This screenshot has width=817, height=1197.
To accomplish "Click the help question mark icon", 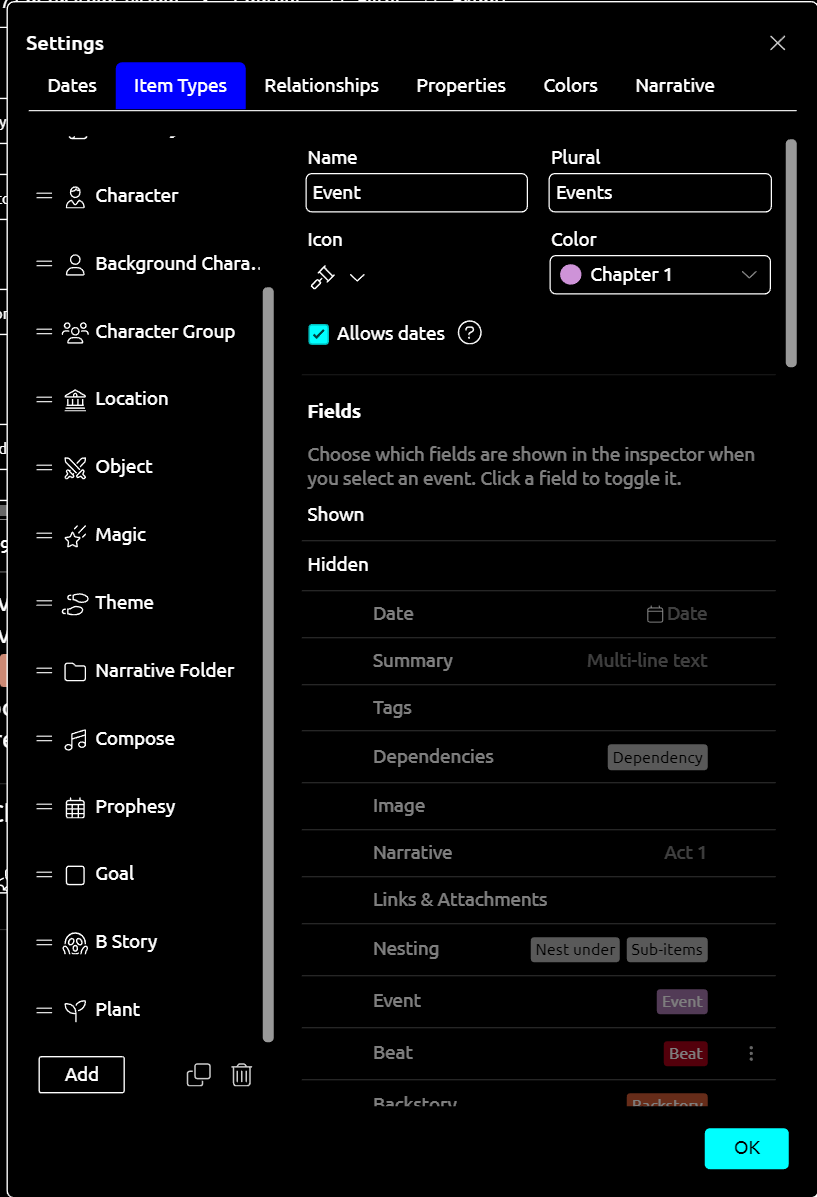I will coord(469,333).
